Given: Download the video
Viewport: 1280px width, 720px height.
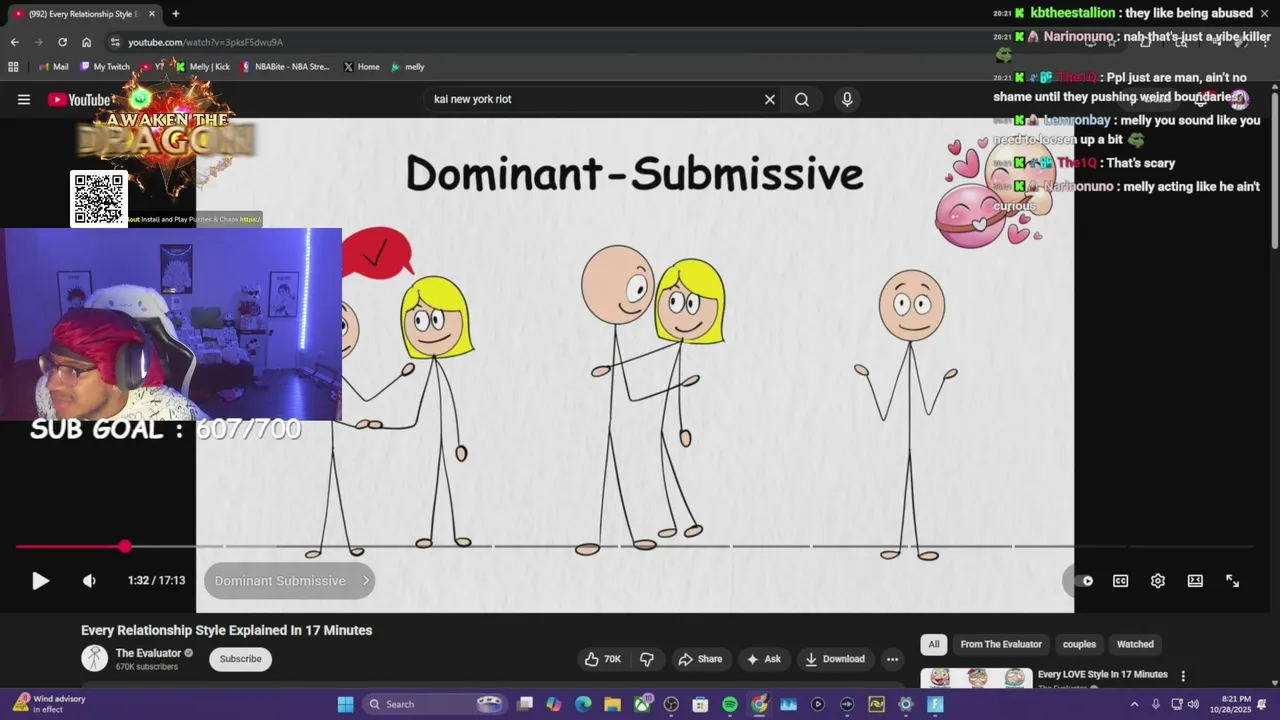Looking at the screenshot, I should [835, 659].
